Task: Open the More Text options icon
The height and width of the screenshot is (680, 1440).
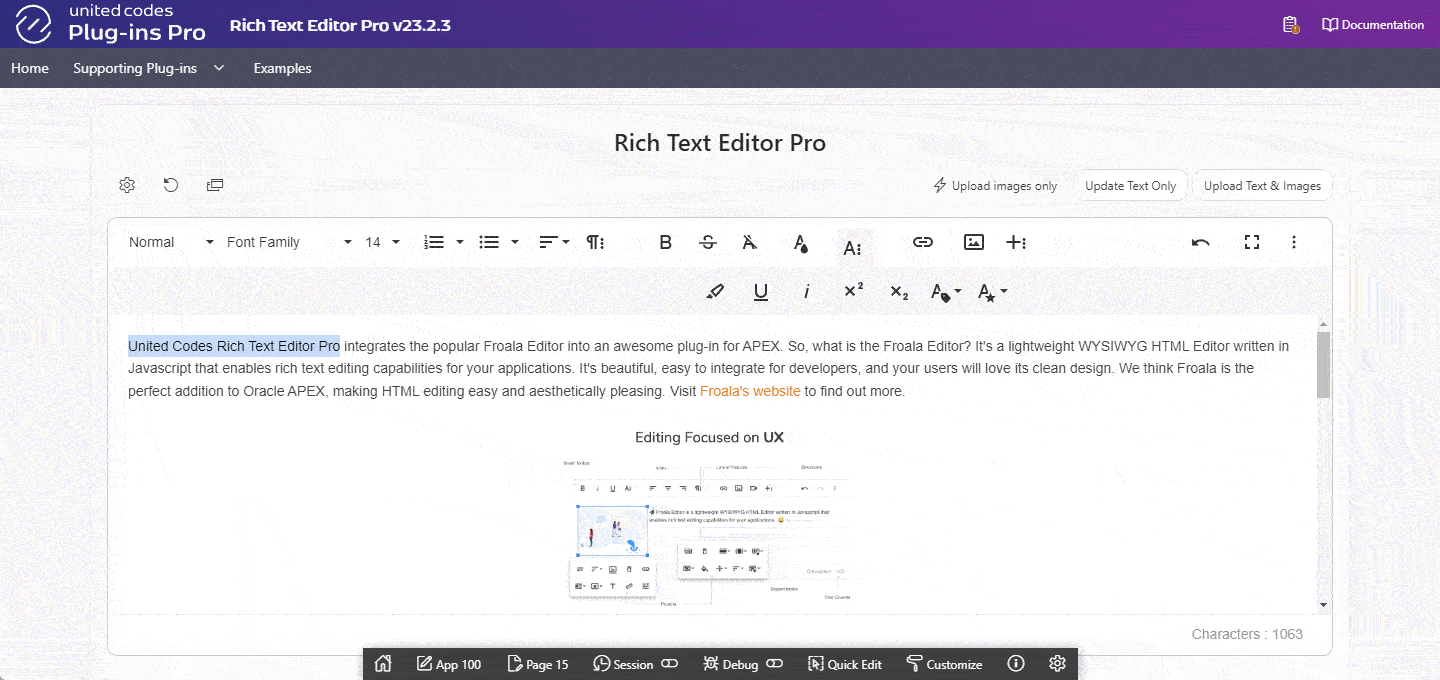Action: [853, 247]
